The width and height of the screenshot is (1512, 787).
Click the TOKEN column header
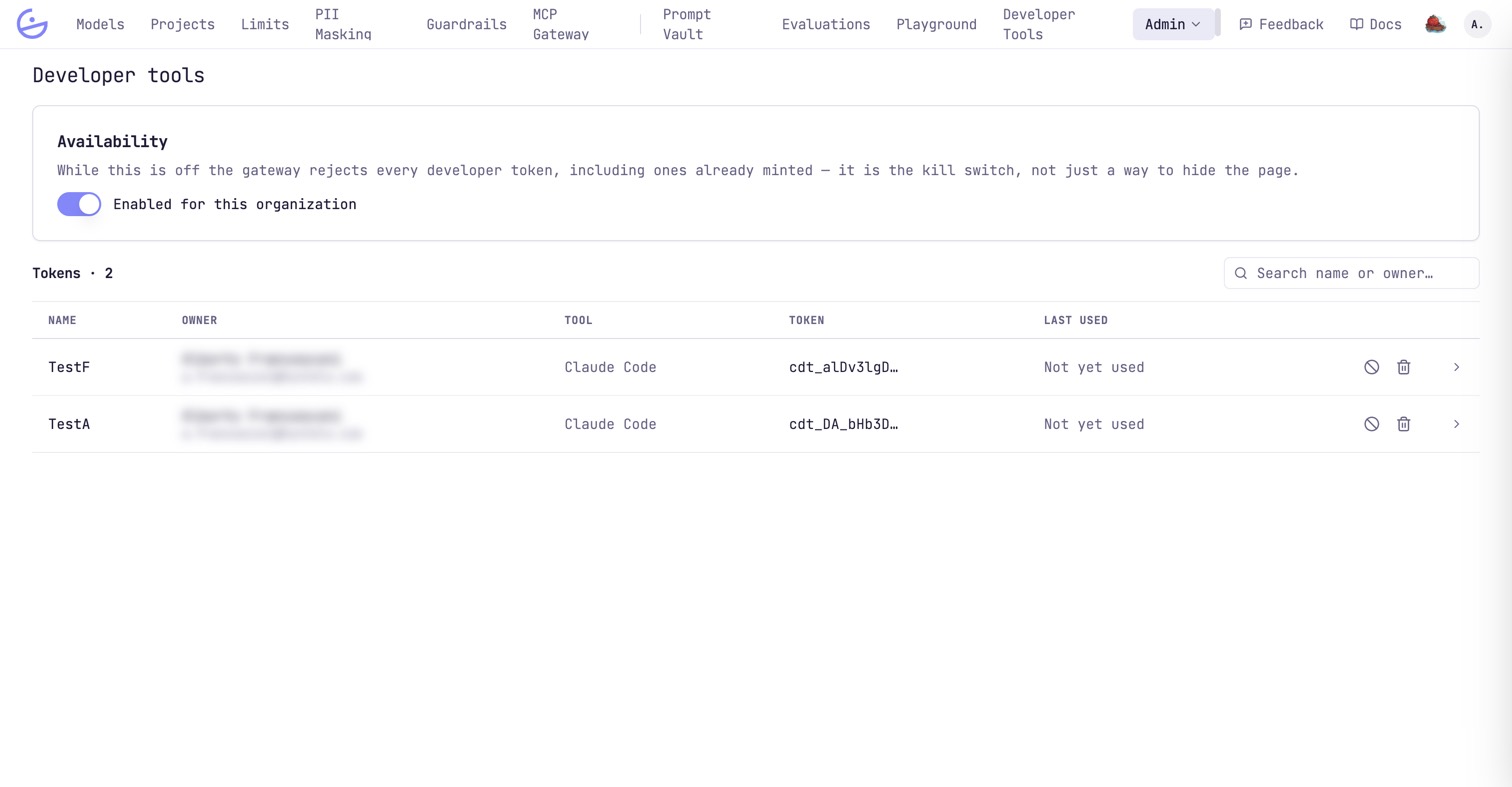[806, 320]
